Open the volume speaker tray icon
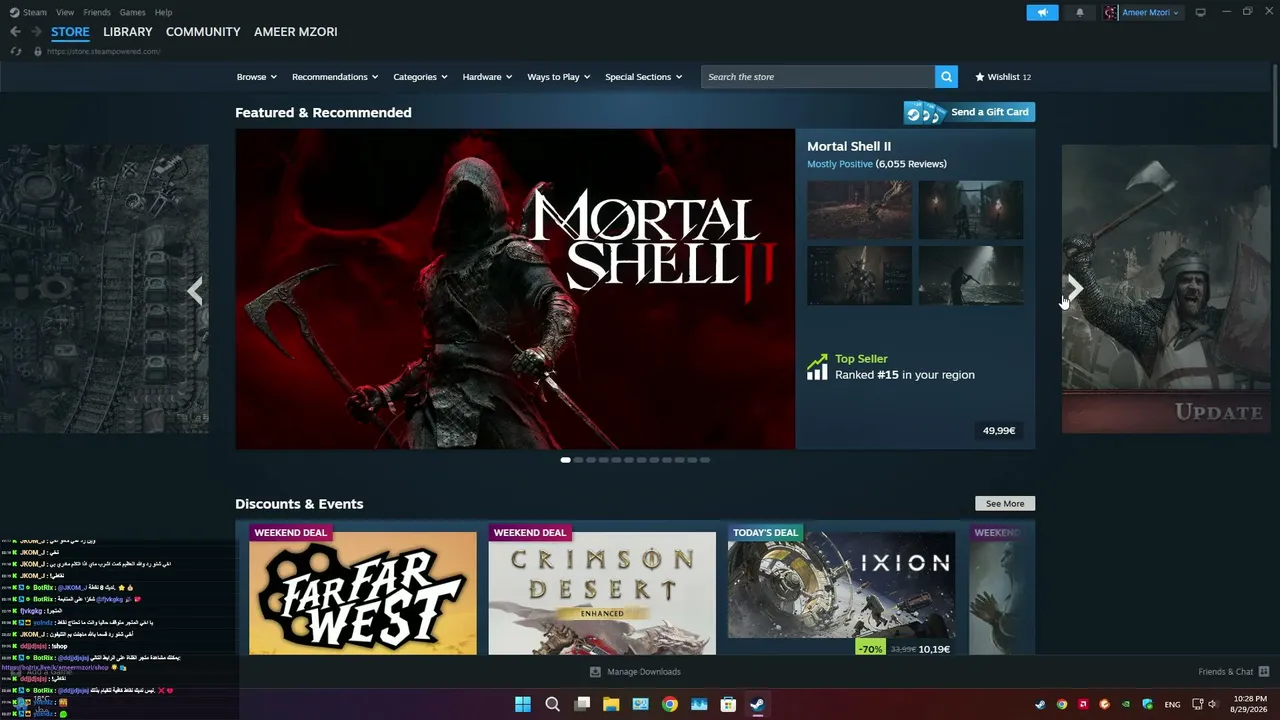This screenshot has width=1280, height=720. pyautogui.click(x=1213, y=704)
